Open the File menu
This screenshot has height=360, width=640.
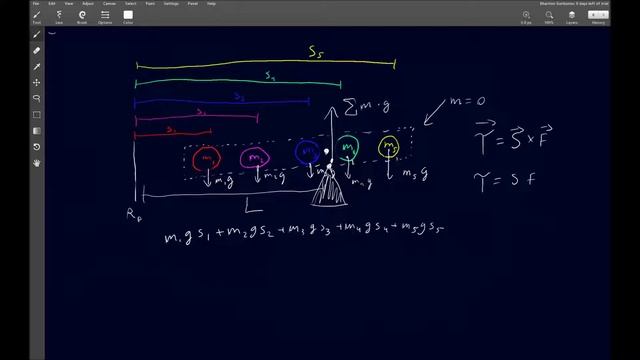click(x=36, y=4)
